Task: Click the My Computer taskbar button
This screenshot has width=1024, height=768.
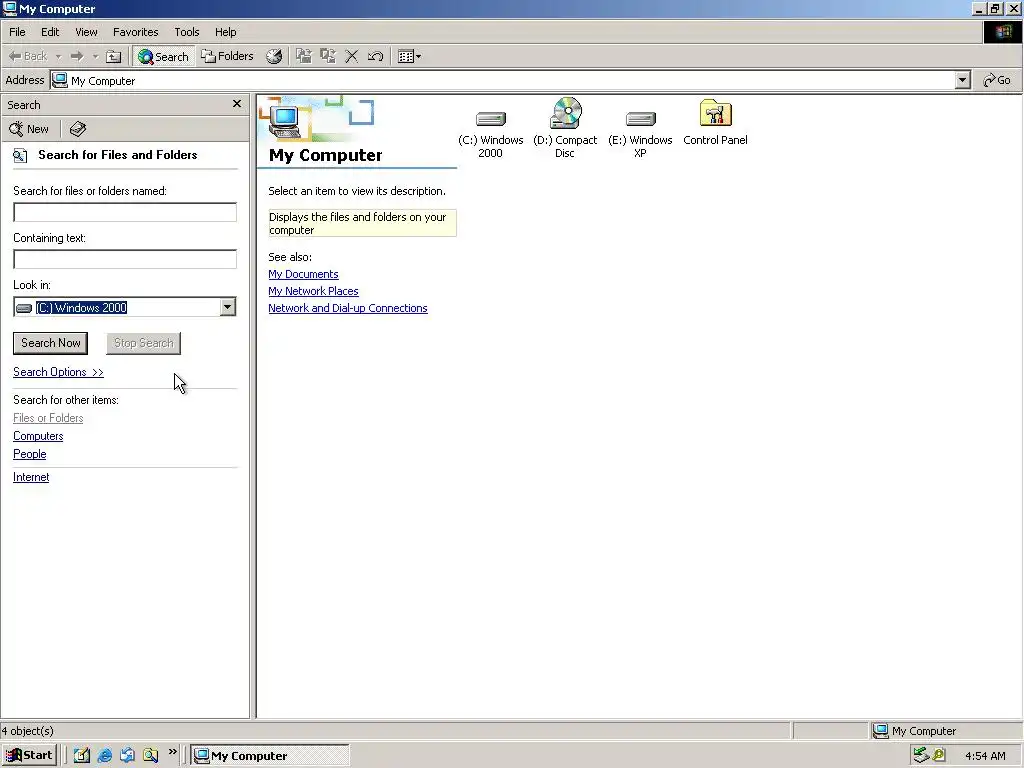Action: 270,756
